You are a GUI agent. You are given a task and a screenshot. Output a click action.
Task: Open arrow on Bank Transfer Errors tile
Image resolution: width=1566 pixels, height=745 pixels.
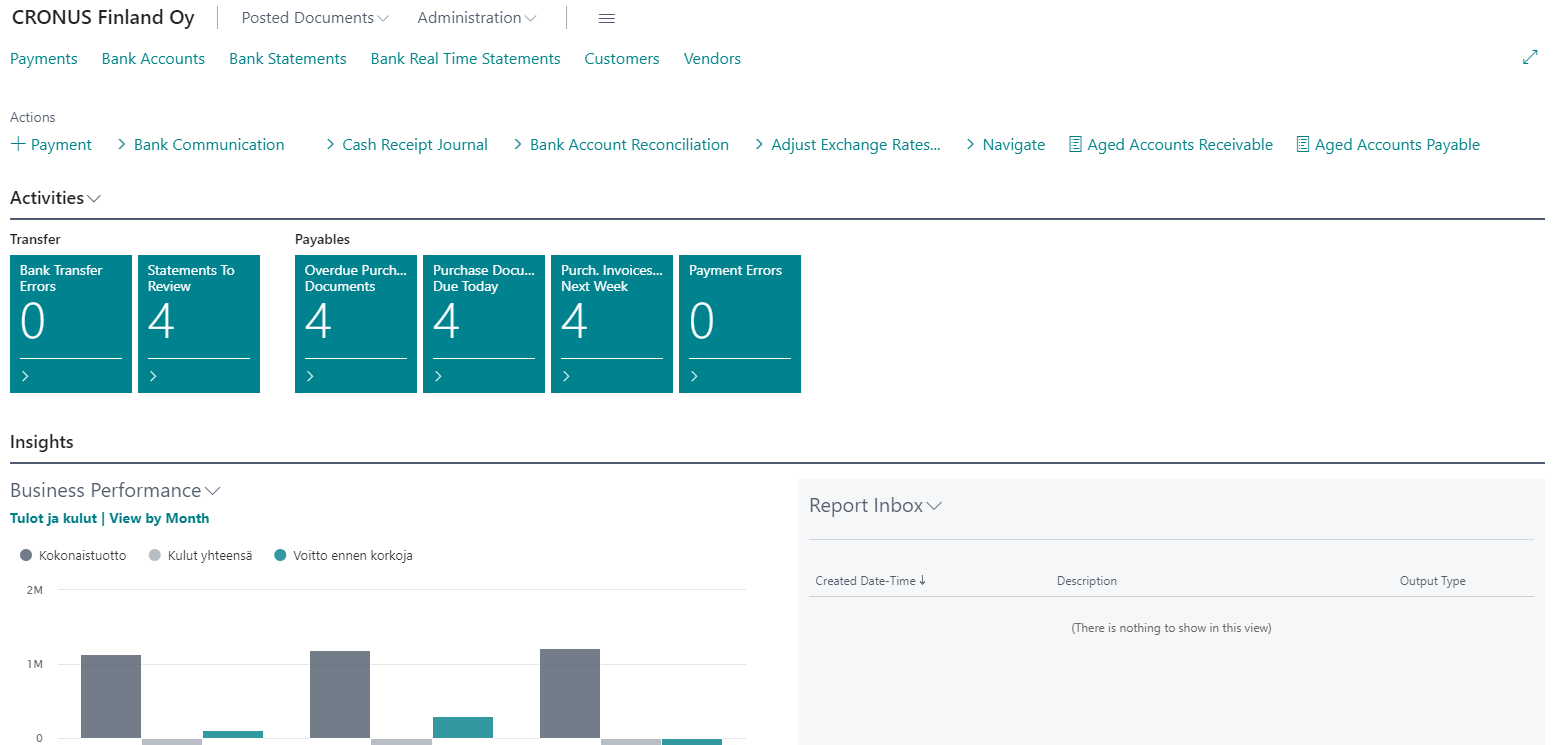tap(25, 376)
